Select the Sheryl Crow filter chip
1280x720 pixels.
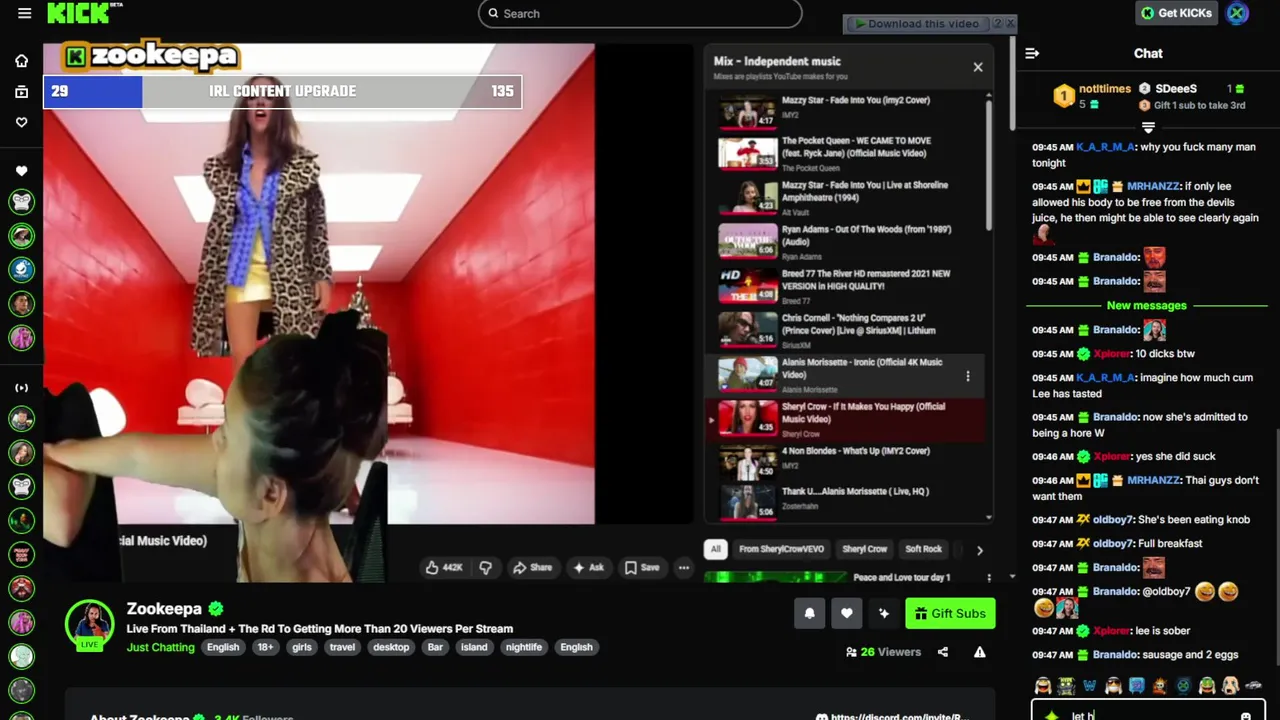click(x=864, y=549)
